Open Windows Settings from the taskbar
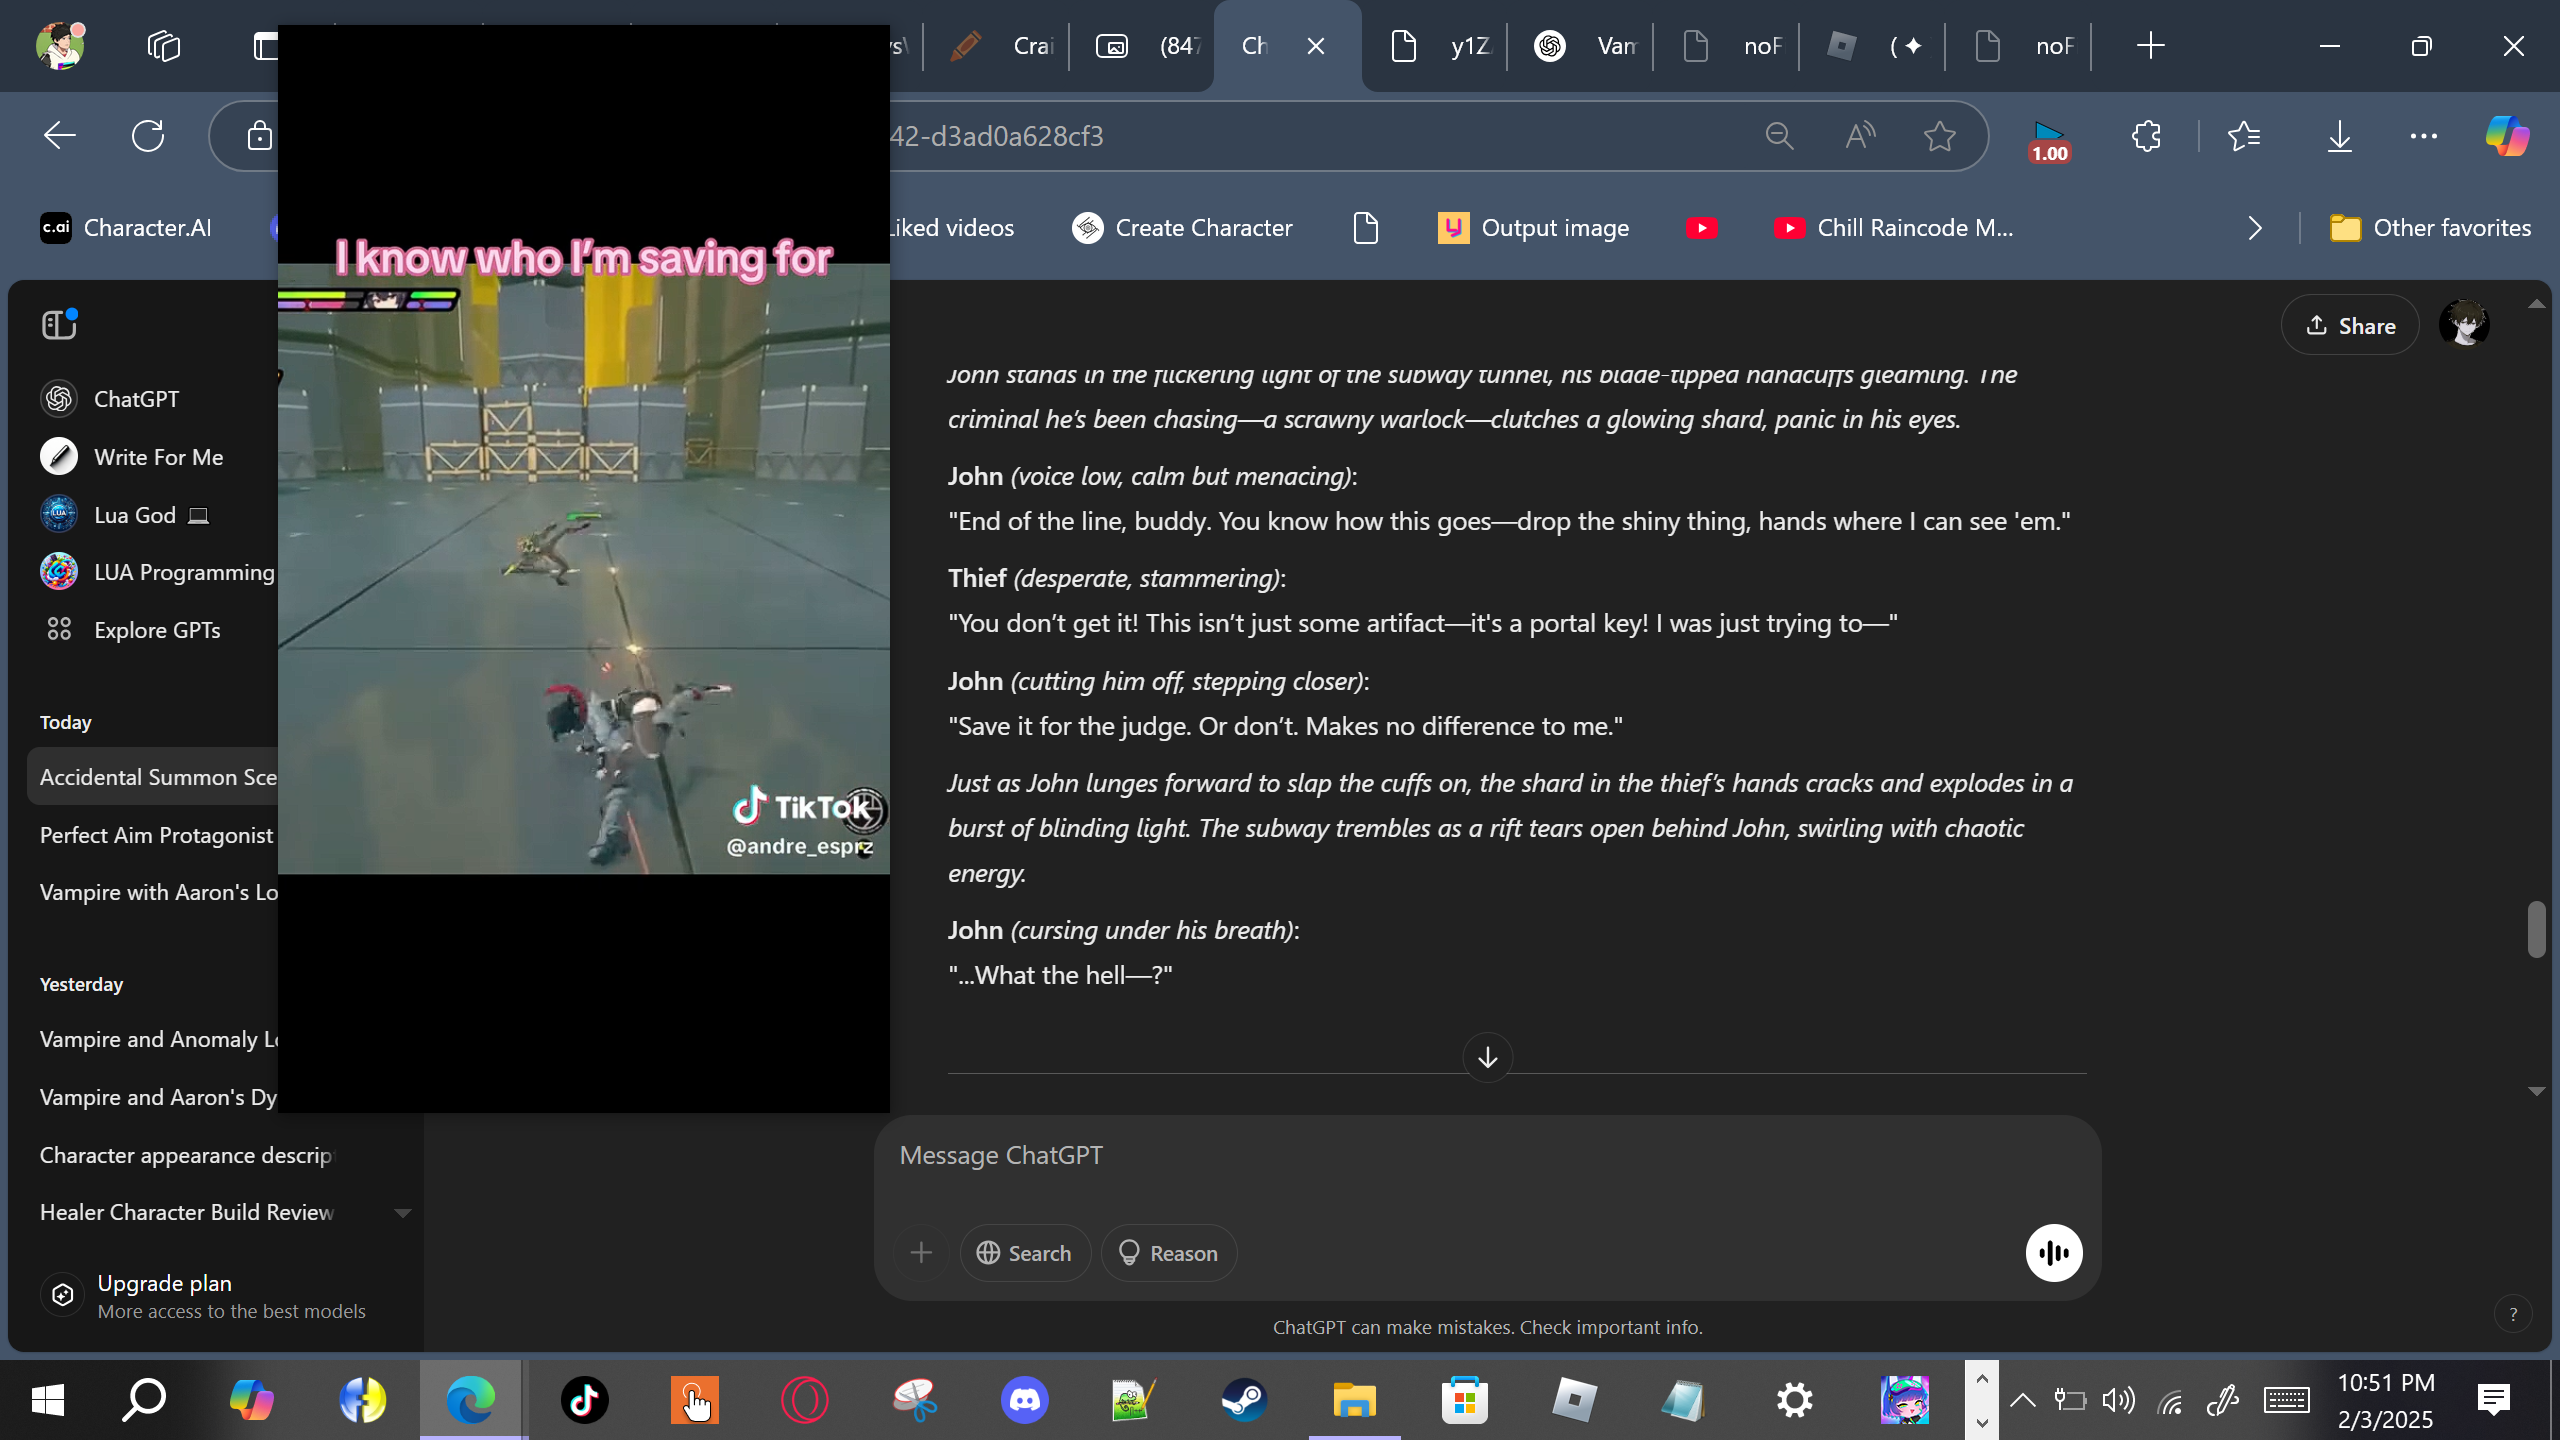2560x1440 pixels. (1794, 1399)
